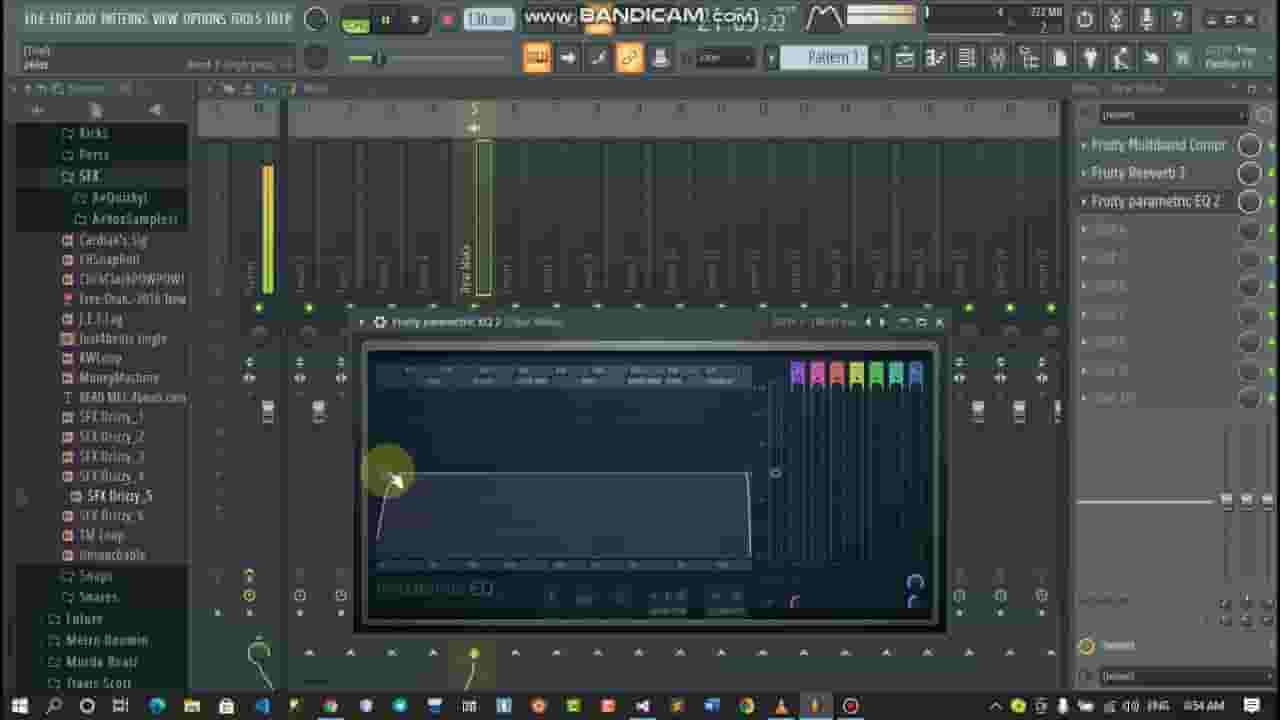The height and width of the screenshot is (720, 1280).
Task: Toggle the pattern/song mode switch
Action: coord(355,20)
